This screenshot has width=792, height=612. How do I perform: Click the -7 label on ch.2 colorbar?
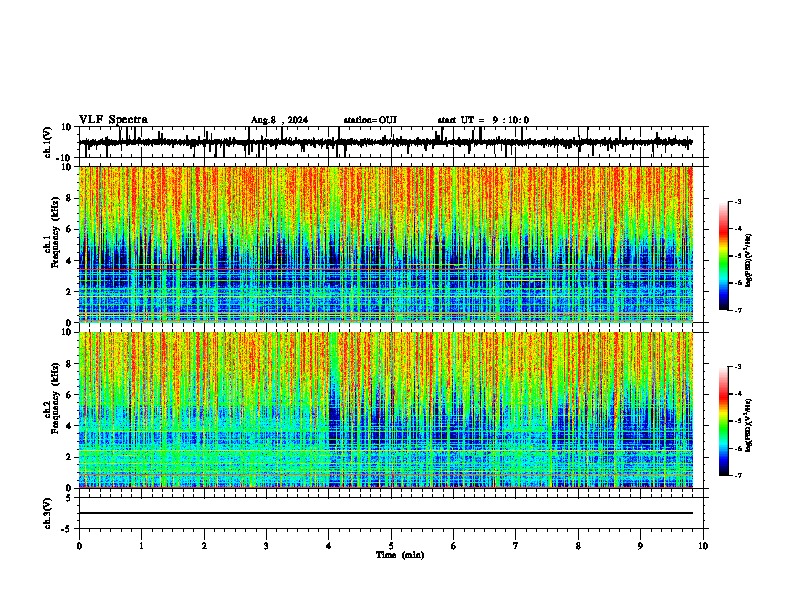click(x=737, y=475)
